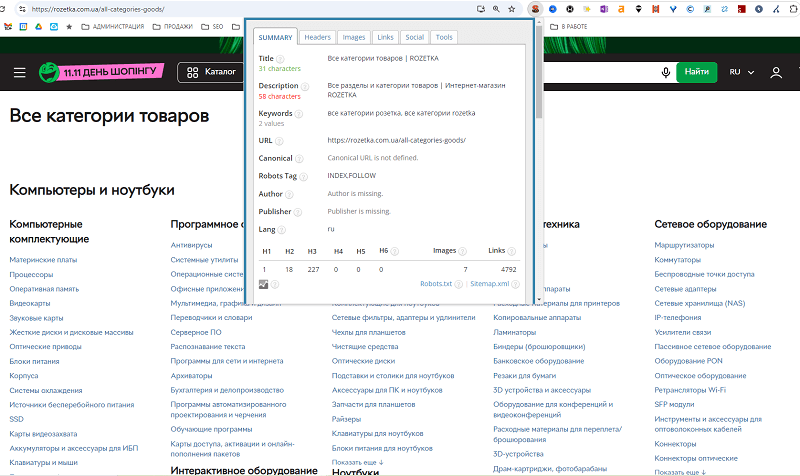Viewport: 800px width, 476px height.
Task: Open the zoom magnifier icon in address bar
Action: (496, 9)
